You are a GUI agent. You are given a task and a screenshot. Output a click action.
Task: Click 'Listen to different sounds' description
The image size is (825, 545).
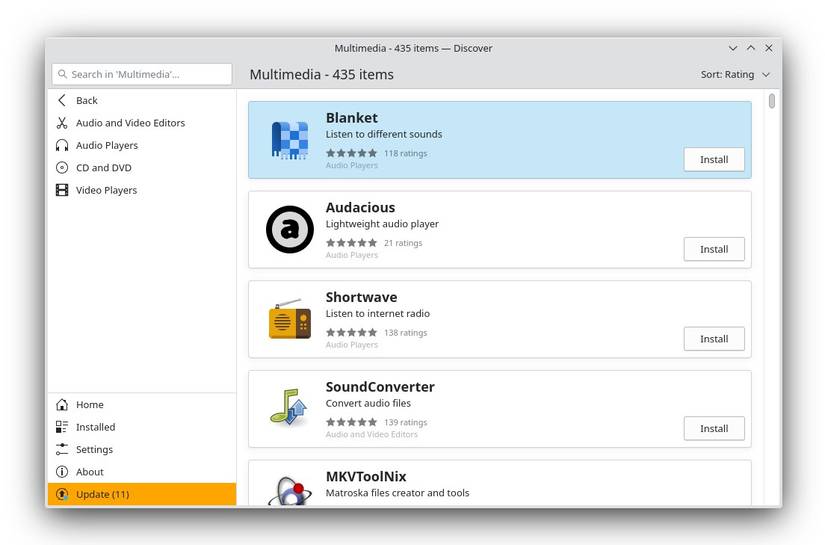[384, 135]
